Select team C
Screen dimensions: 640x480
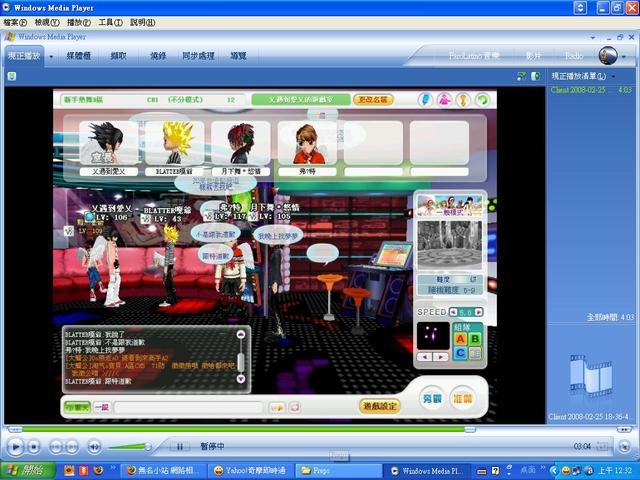pyautogui.click(x=460, y=353)
